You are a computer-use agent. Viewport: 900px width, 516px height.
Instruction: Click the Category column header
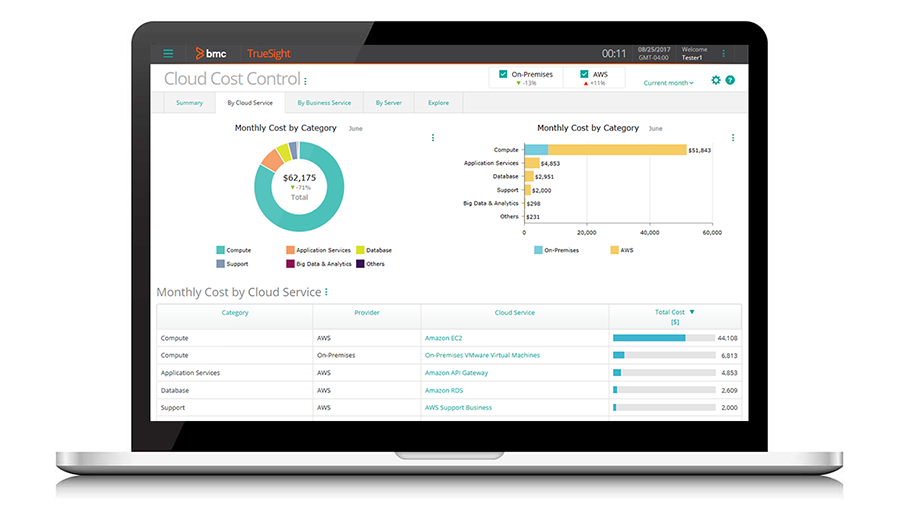235,313
